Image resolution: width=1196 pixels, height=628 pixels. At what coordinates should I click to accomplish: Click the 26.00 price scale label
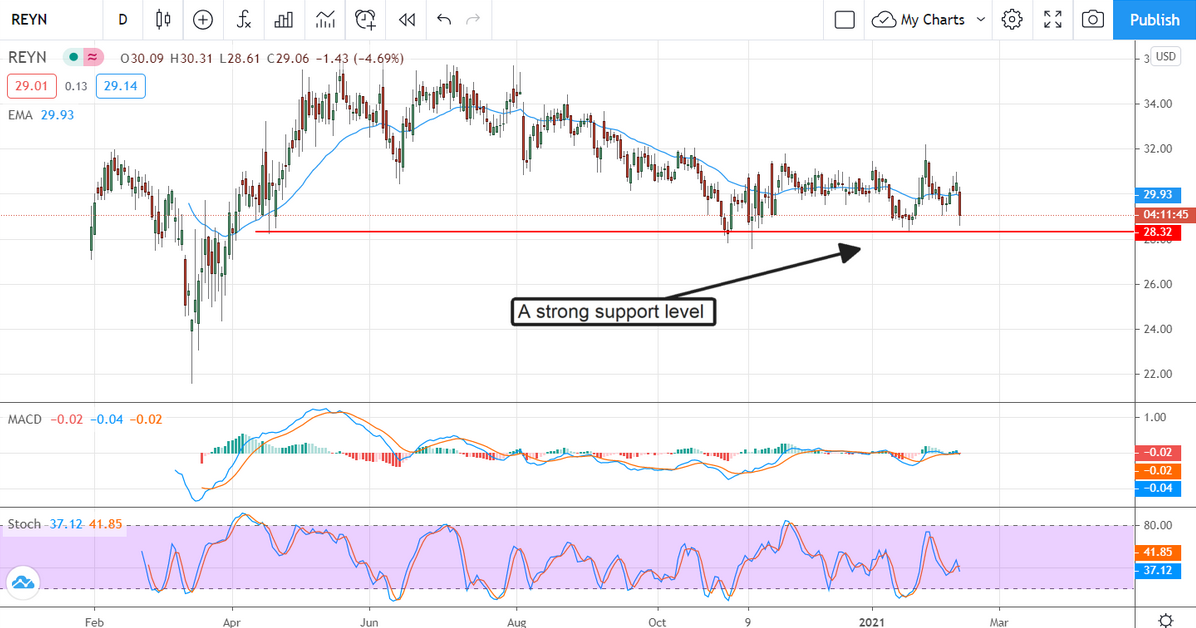pos(1157,285)
